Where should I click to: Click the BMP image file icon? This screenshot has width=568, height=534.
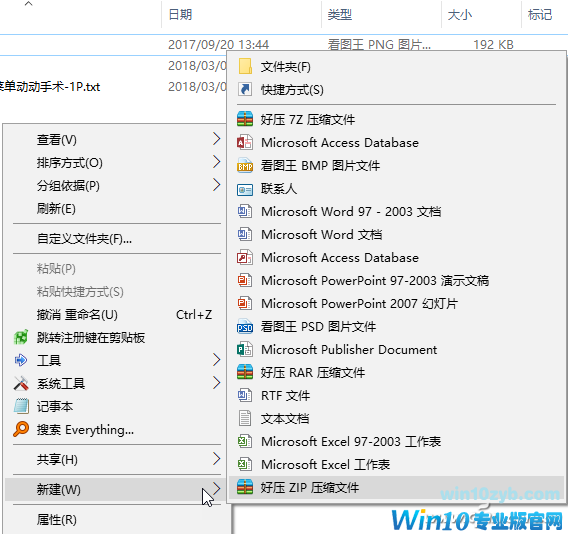pos(245,166)
